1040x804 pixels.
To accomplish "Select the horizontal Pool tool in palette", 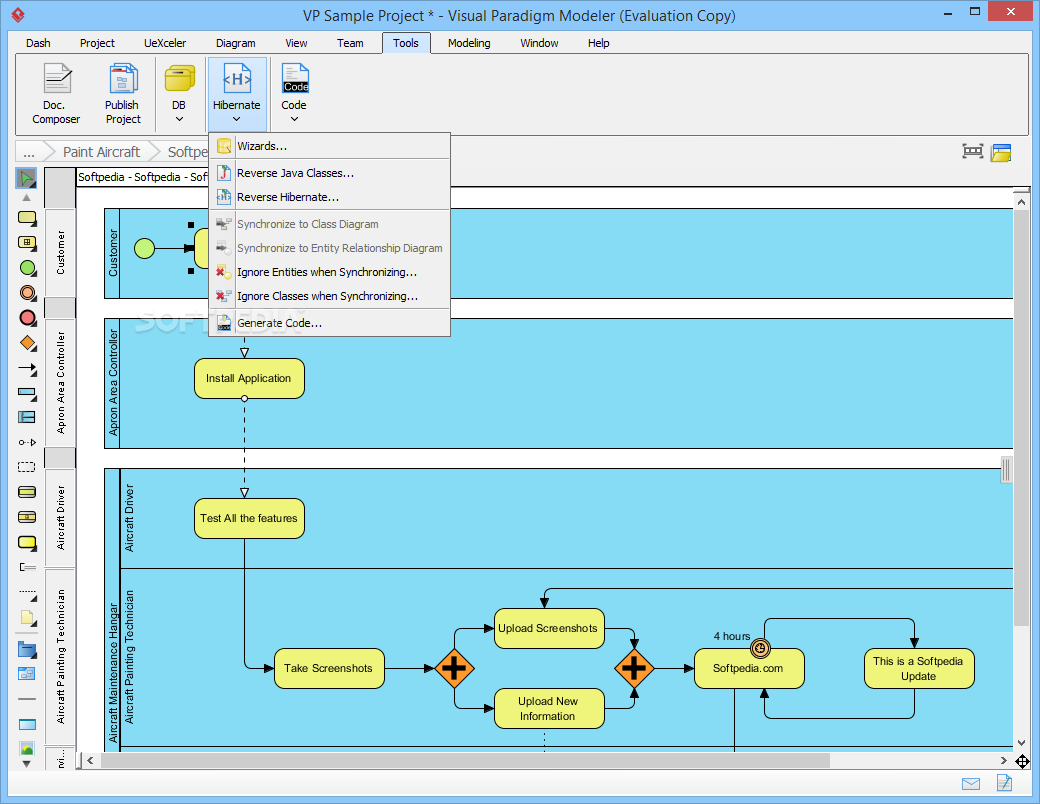I will tap(27, 393).
